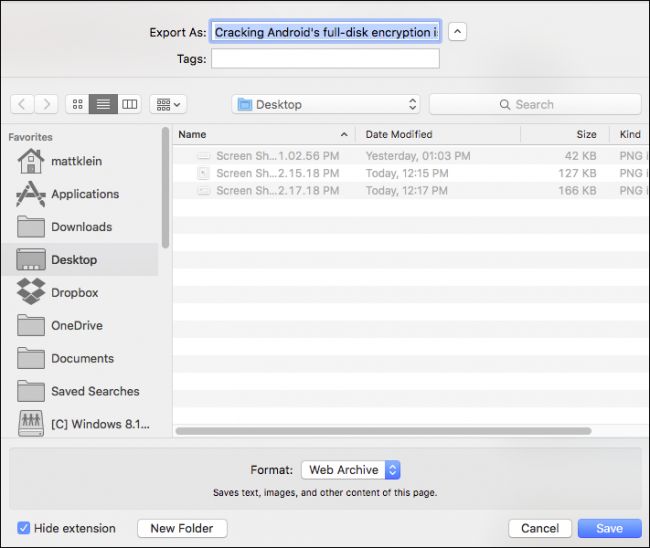This screenshot has height=548, width=650.
Task: Switch to icon view
Action: point(78,104)
